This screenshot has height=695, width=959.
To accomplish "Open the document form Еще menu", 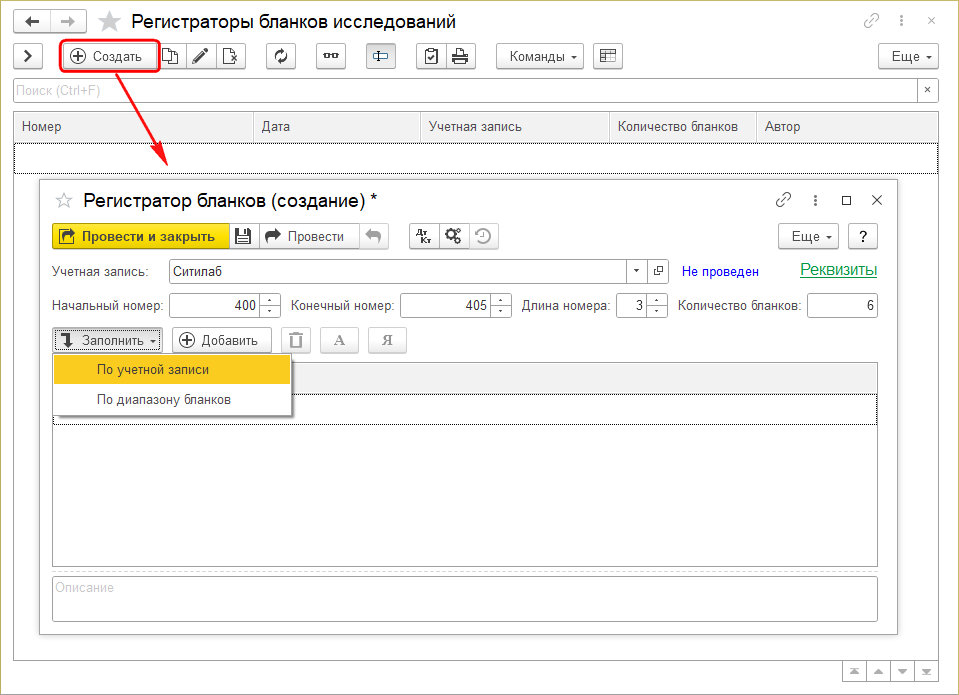I will [x=809, y=236].
